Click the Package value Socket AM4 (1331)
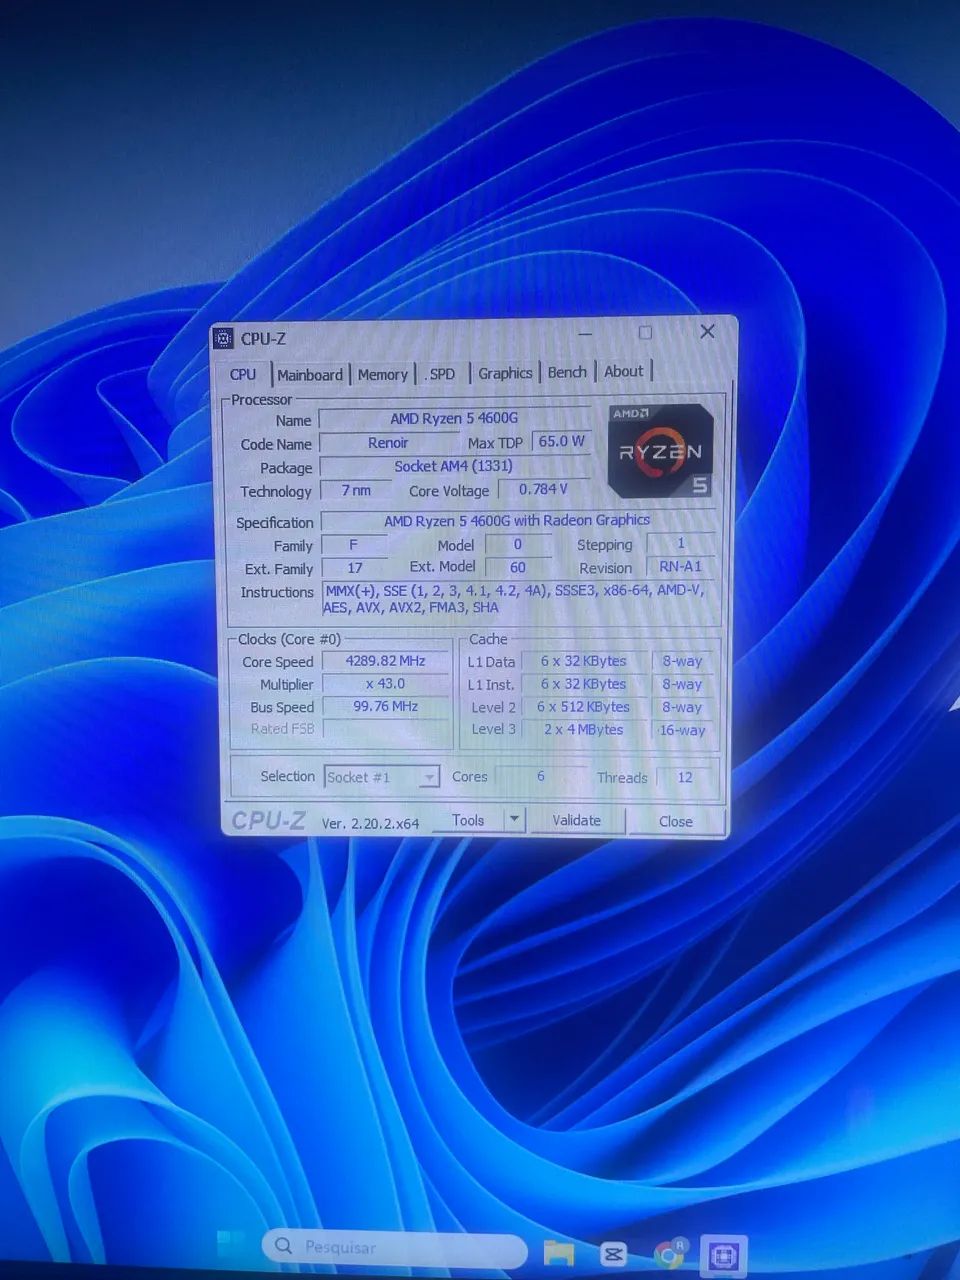This screenshot has width=960, height=1280. pos(454,466)
